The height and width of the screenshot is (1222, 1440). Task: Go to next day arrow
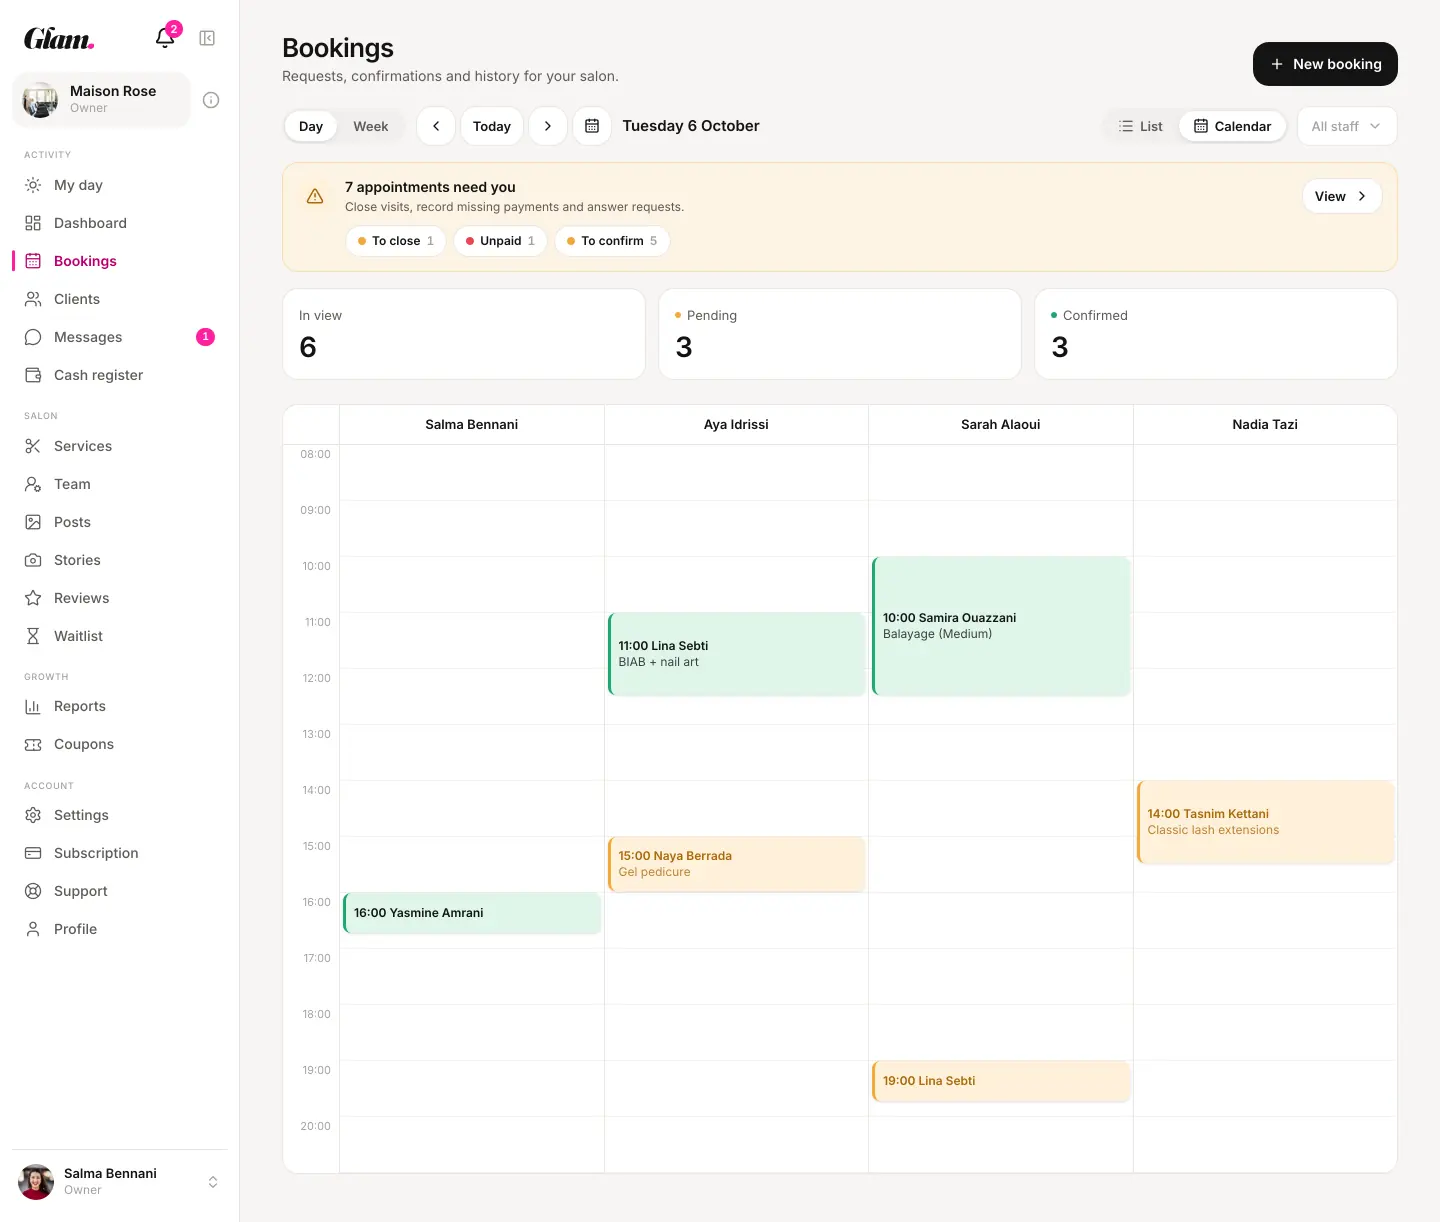[x=548, y=126]
